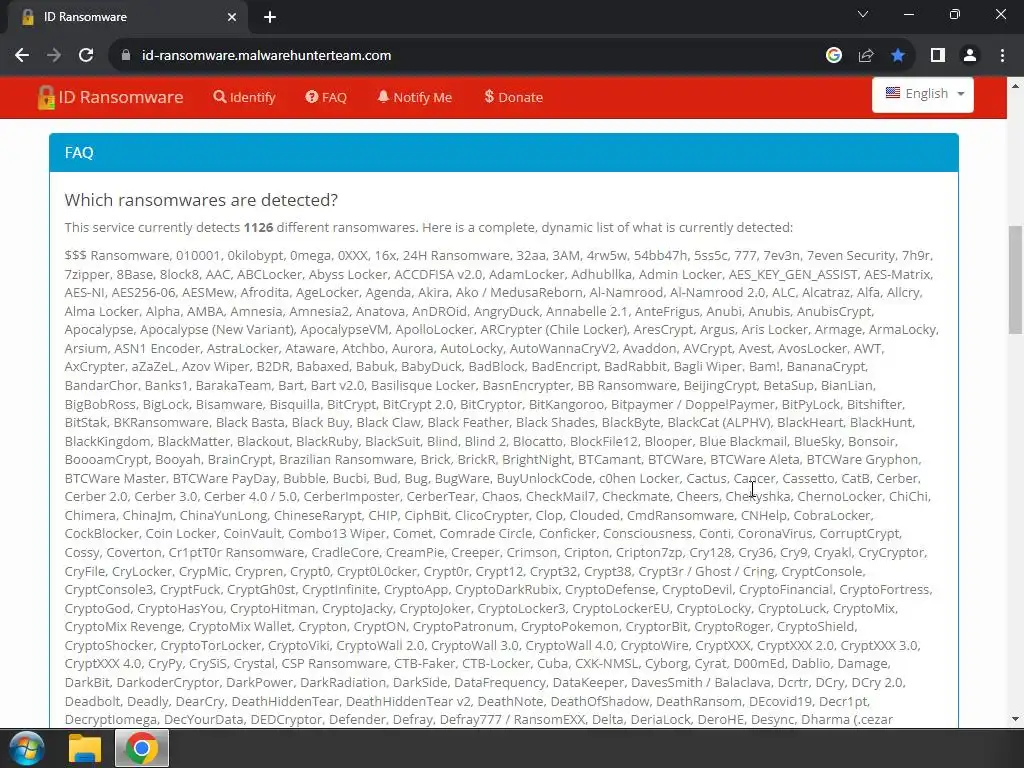The height and width of the screenshot is (768, 1024).
Task: Click the '$$$ Ransomware' entry text
Action: point(118,255)
